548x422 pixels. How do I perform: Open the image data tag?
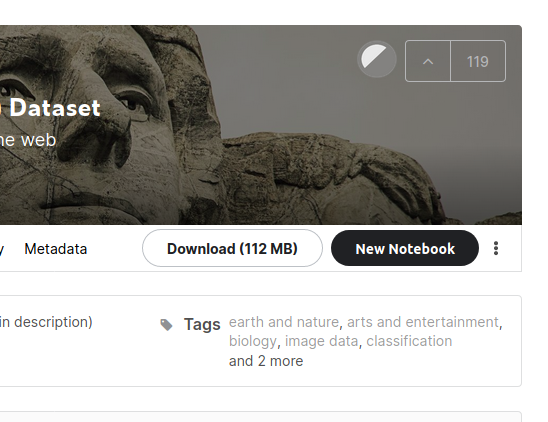321,341
